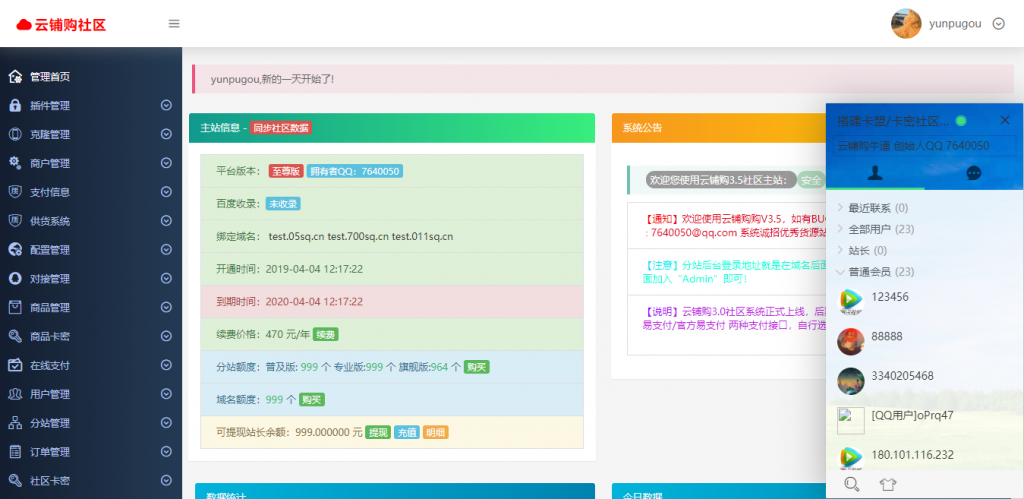The image size is (1024, 499).
Task: Collapse the 普通会员 (23) contact group
Action: tap(880, 271)
